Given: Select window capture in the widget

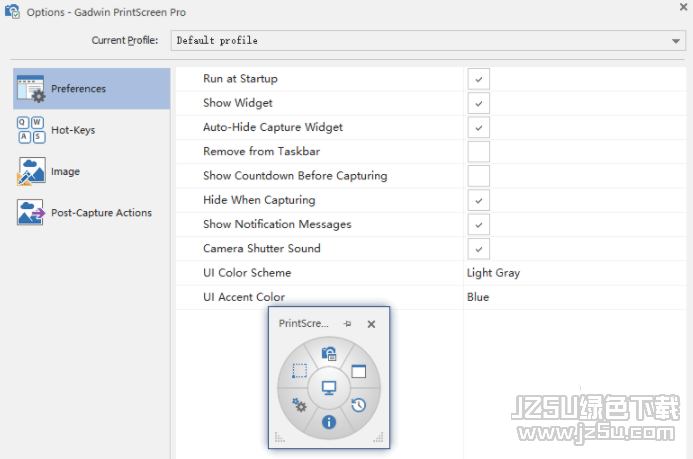Looking at the screenshot, I should coord(358,371).
